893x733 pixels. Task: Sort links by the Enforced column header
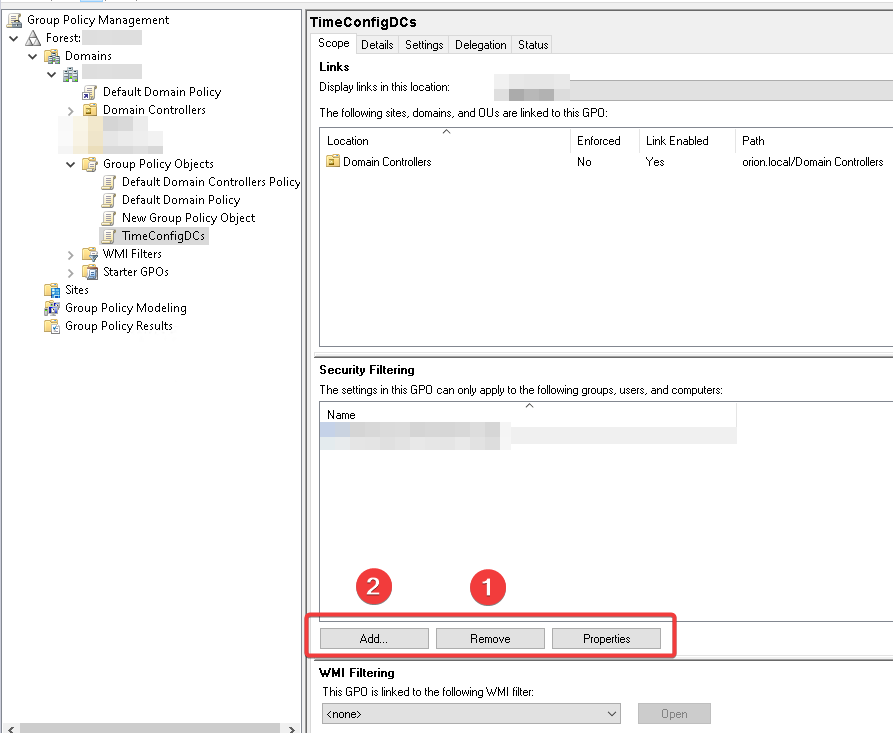[599, 141]
